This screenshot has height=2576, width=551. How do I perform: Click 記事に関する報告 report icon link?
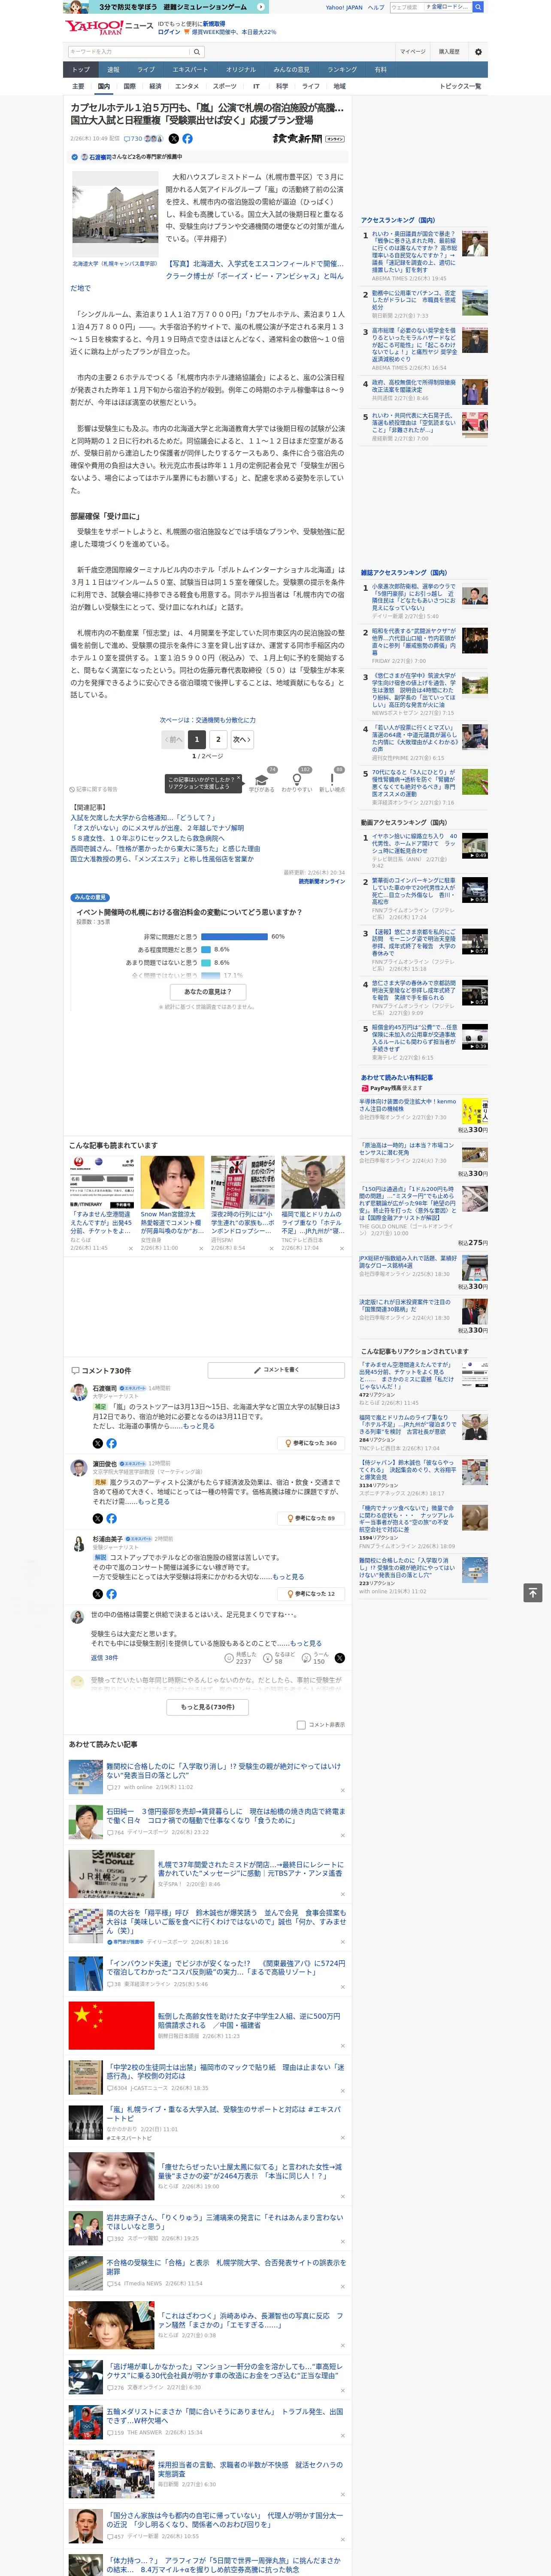click(93, 789)
